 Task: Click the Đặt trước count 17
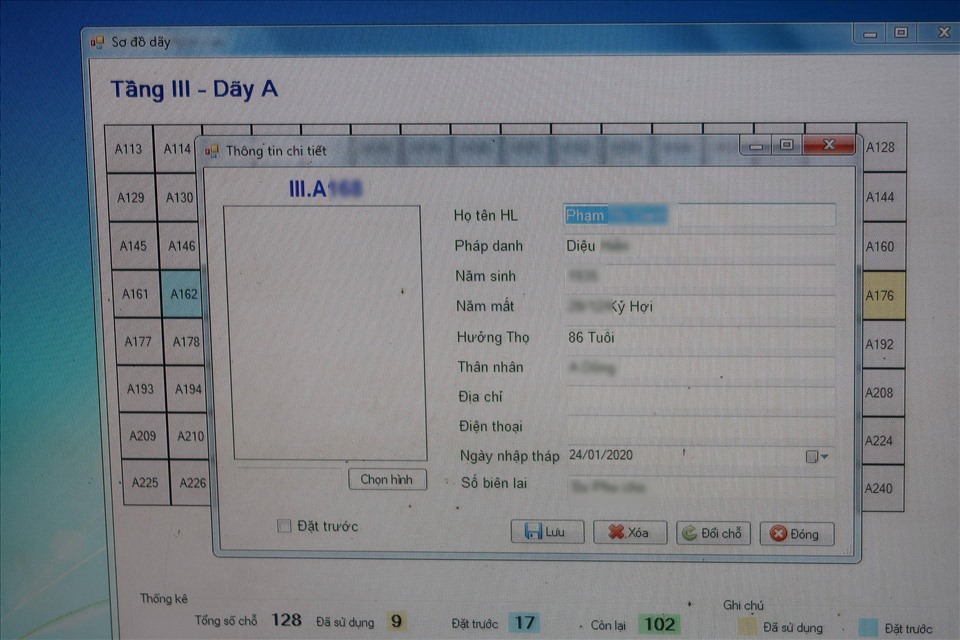click(524, 623)
